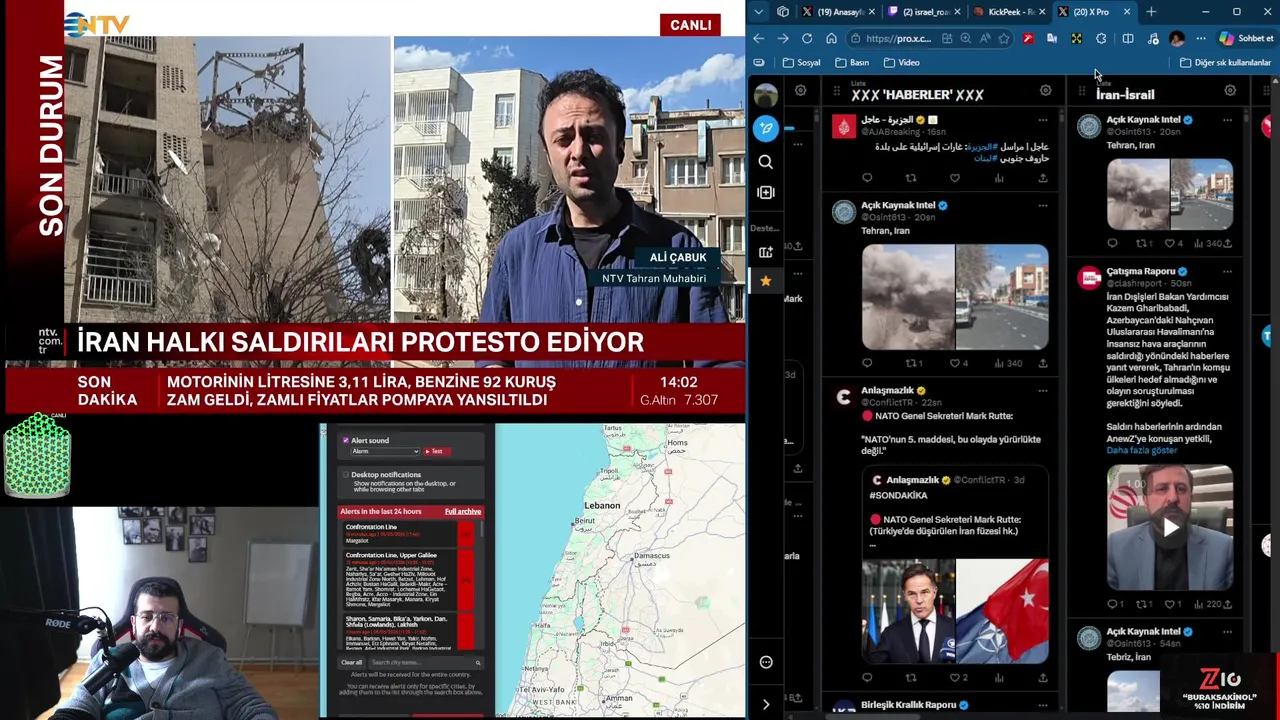
Task: Retweet Açık Kaynak Intel Tehran post in HABERLER
Action: coord(911,363)
